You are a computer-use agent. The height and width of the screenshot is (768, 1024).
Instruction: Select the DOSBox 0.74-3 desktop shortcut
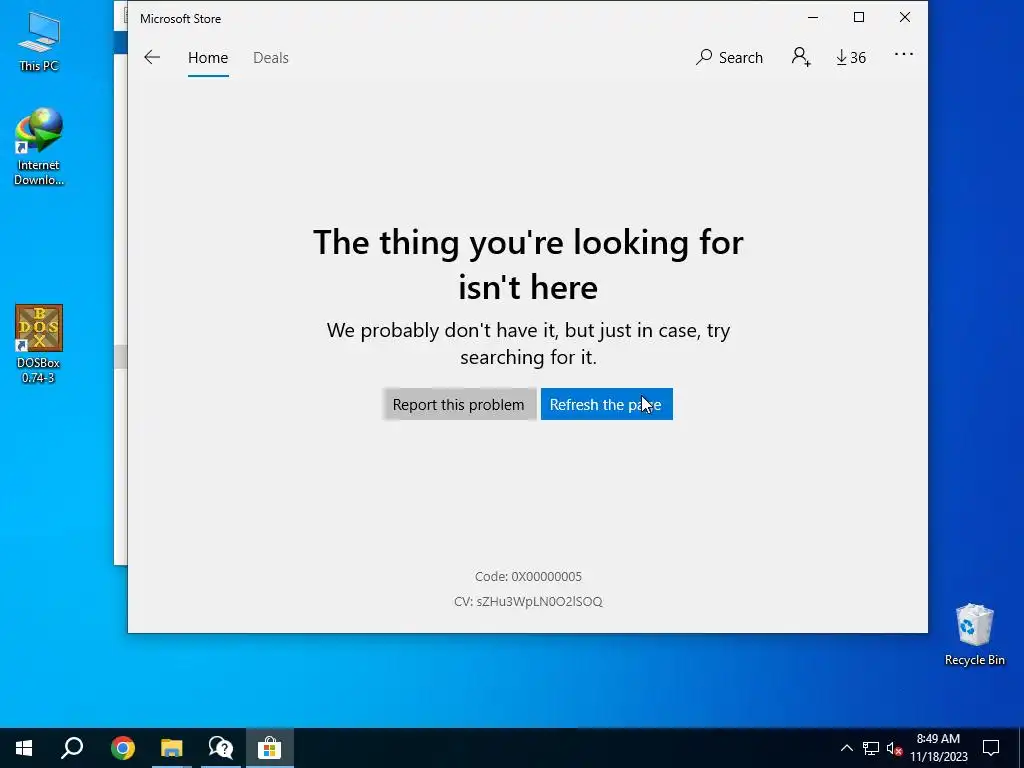(39, 344)
